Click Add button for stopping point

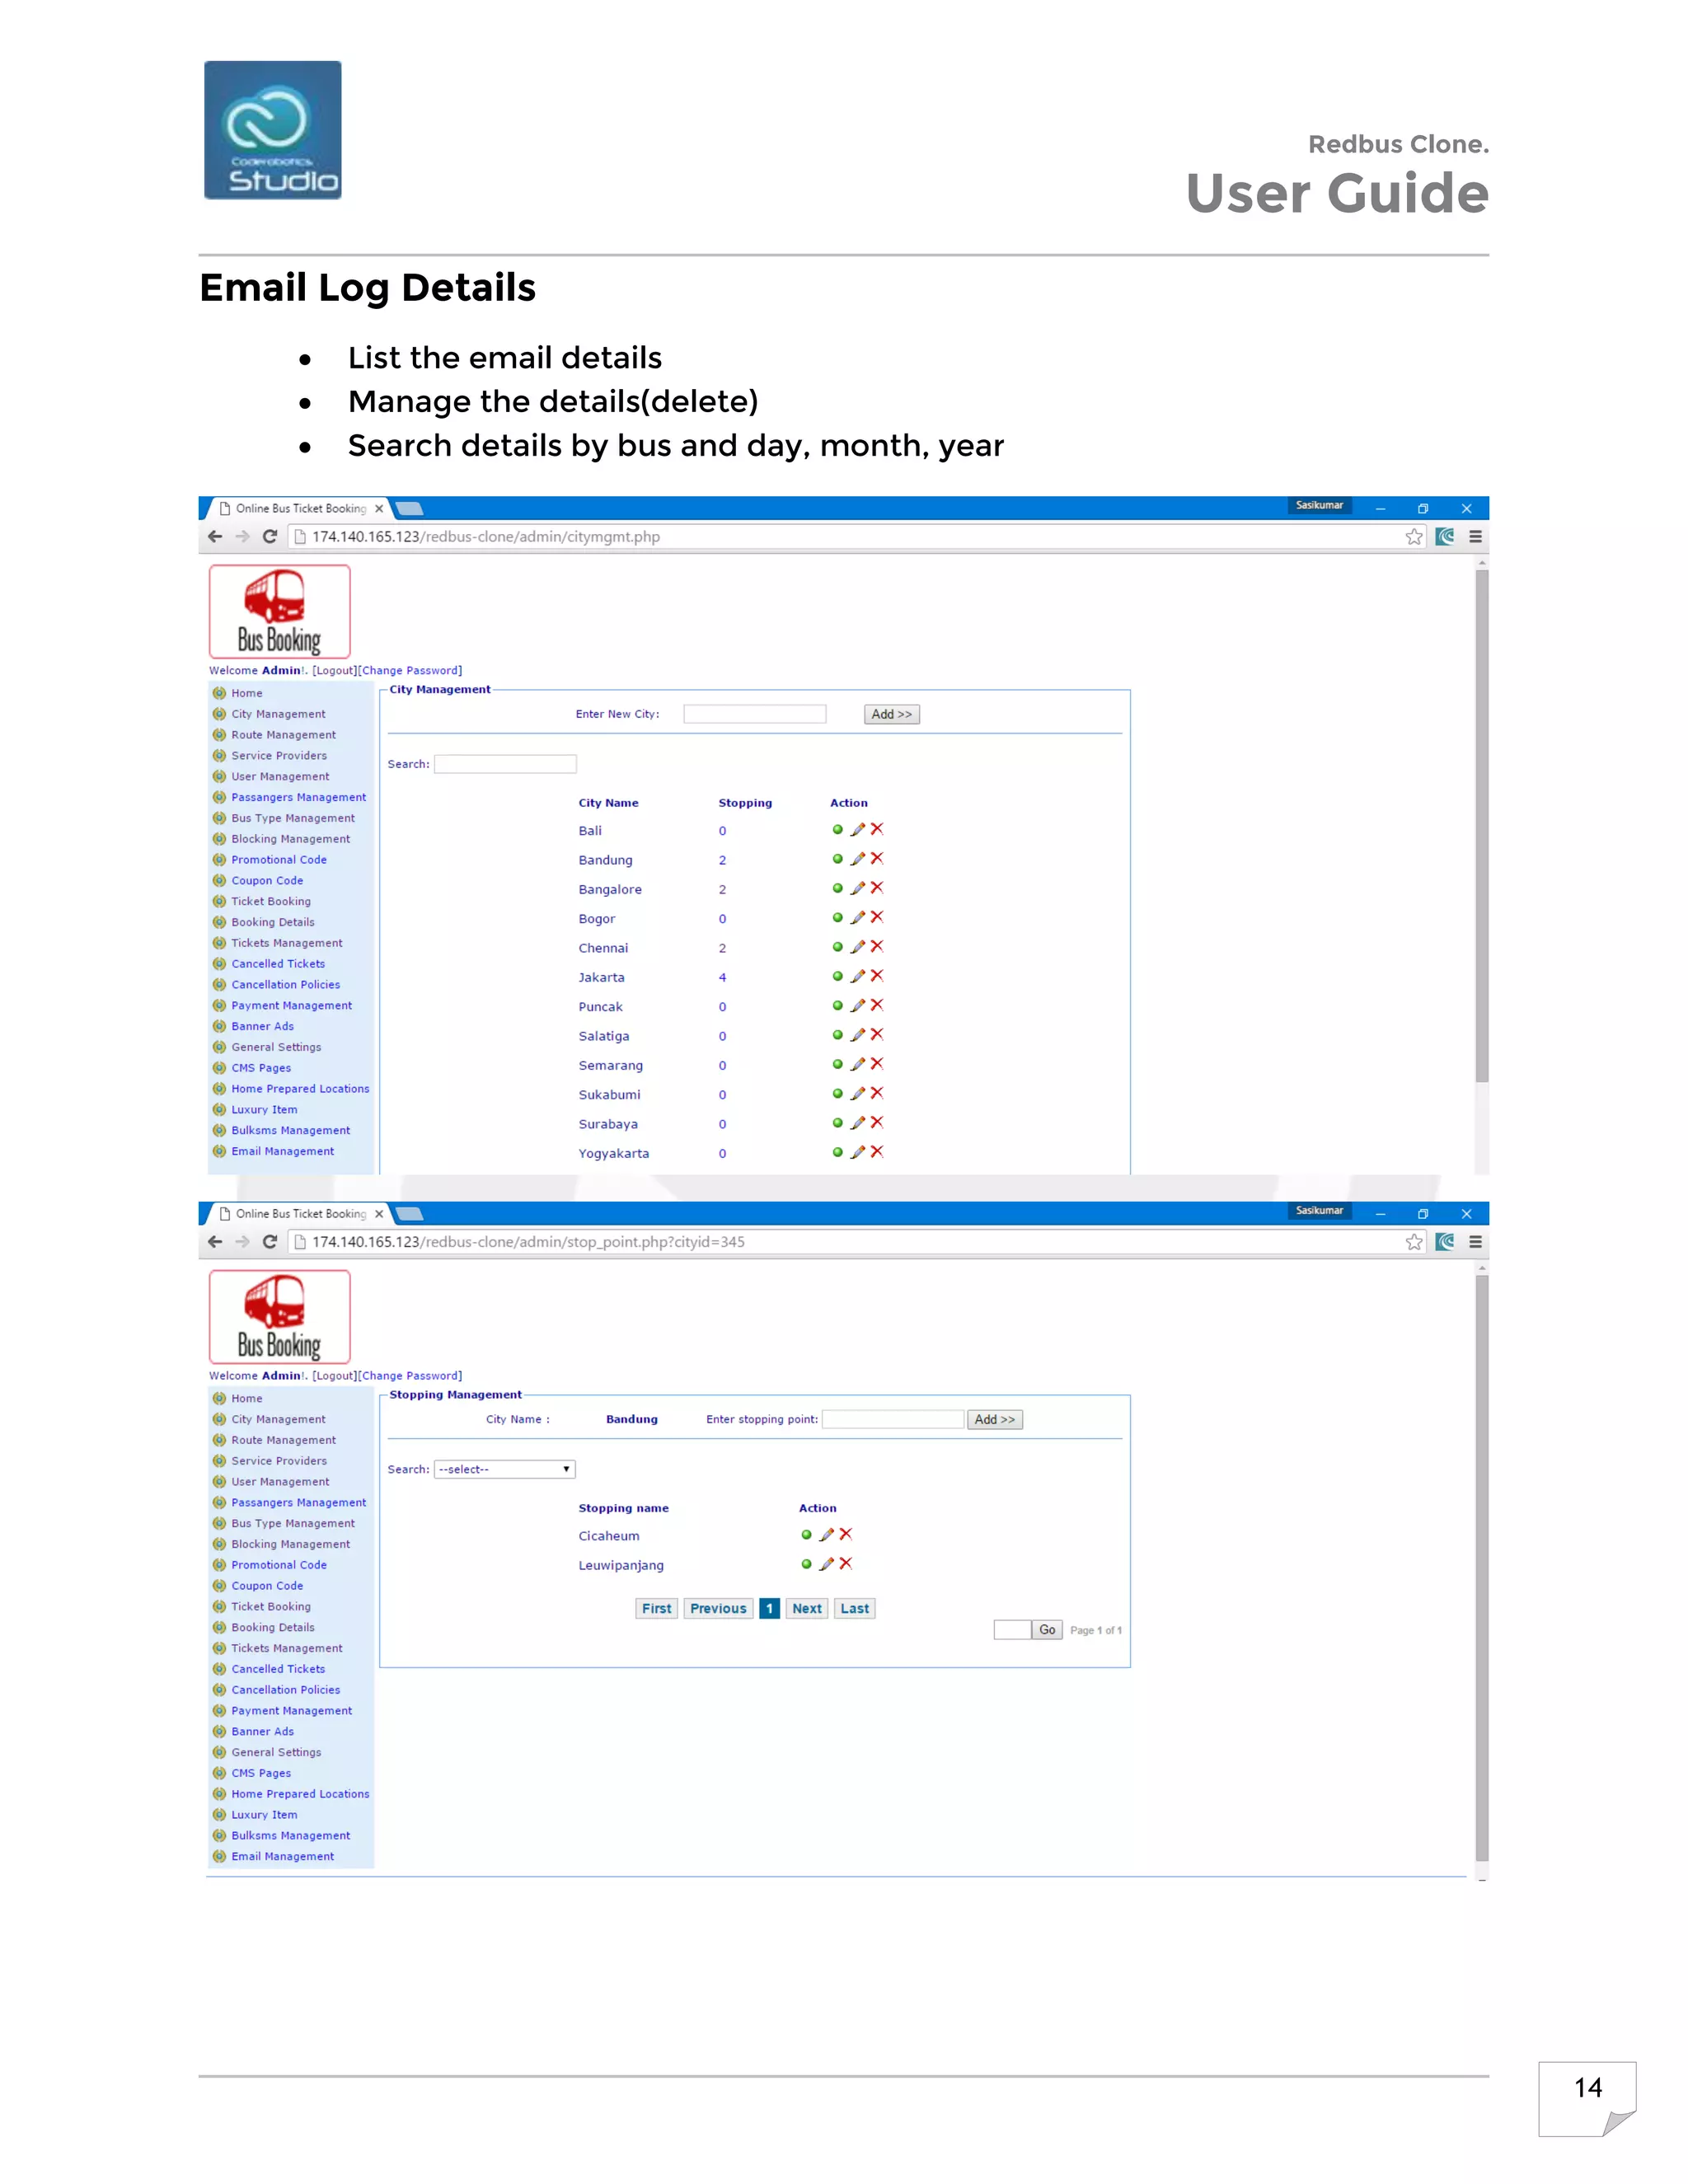pos(995,1419)
